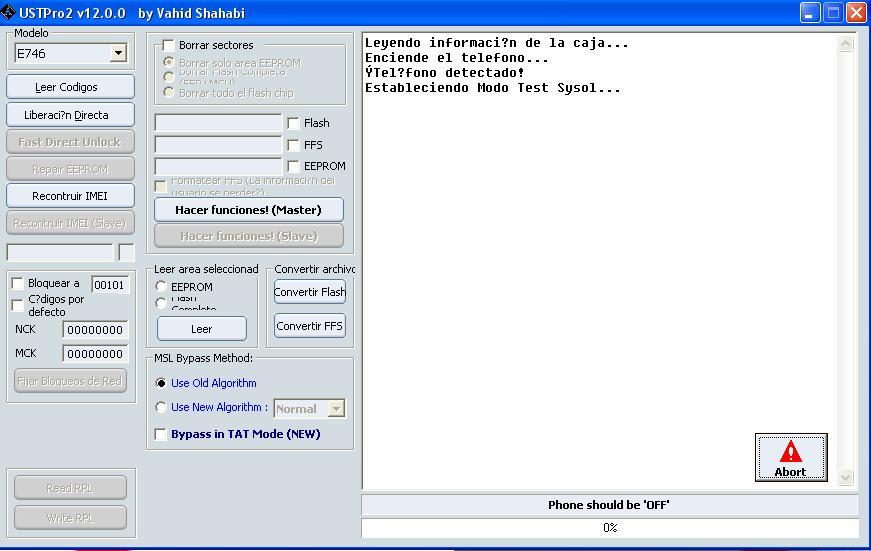Enable the Bloquear a checkbox
This screenshot has width=871, height=551.
coord(18,284)
